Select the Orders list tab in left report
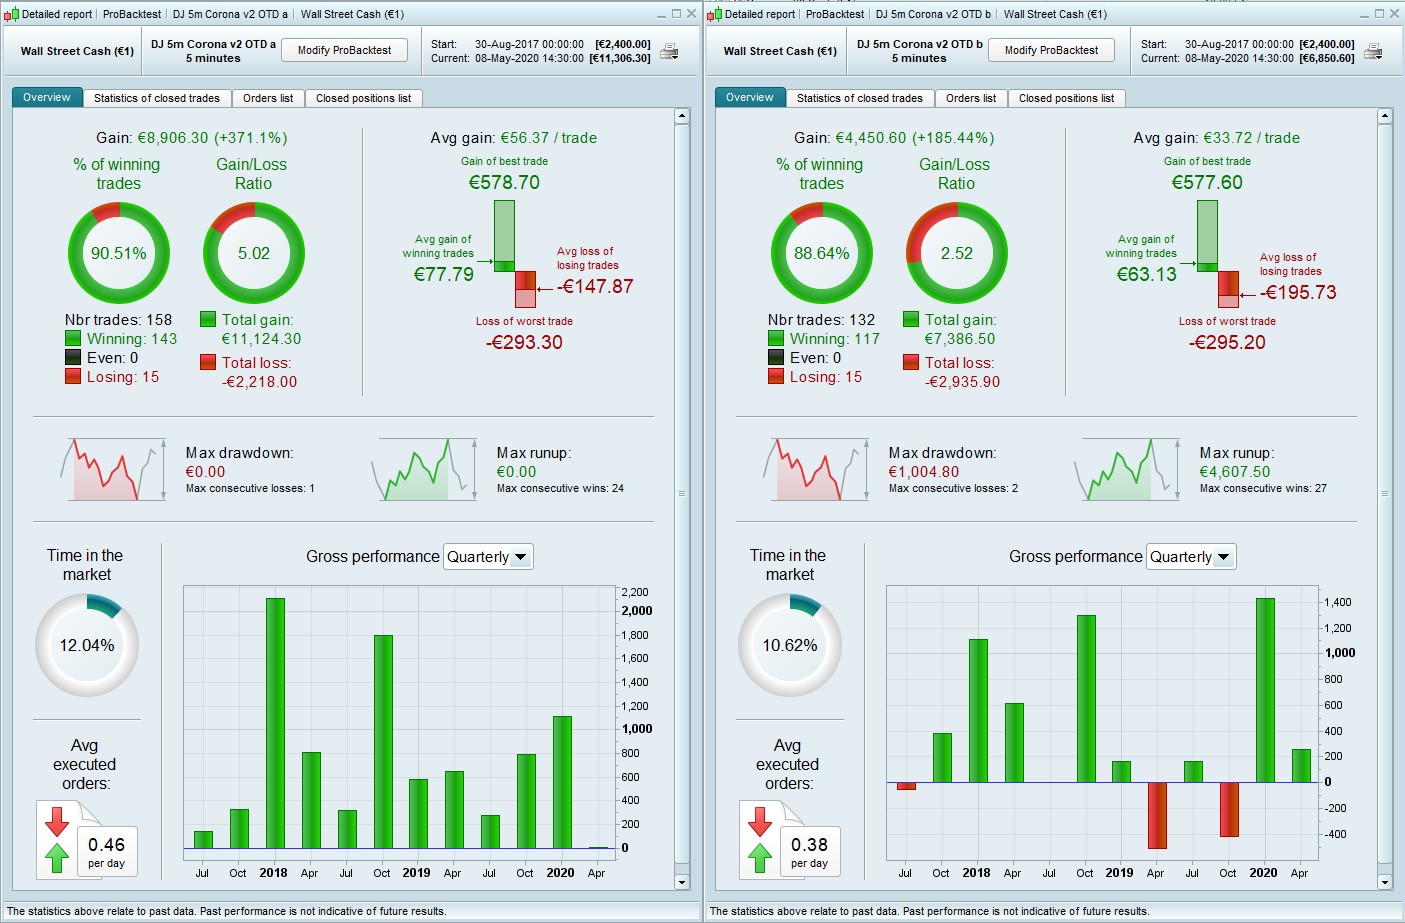 [268, 98]
